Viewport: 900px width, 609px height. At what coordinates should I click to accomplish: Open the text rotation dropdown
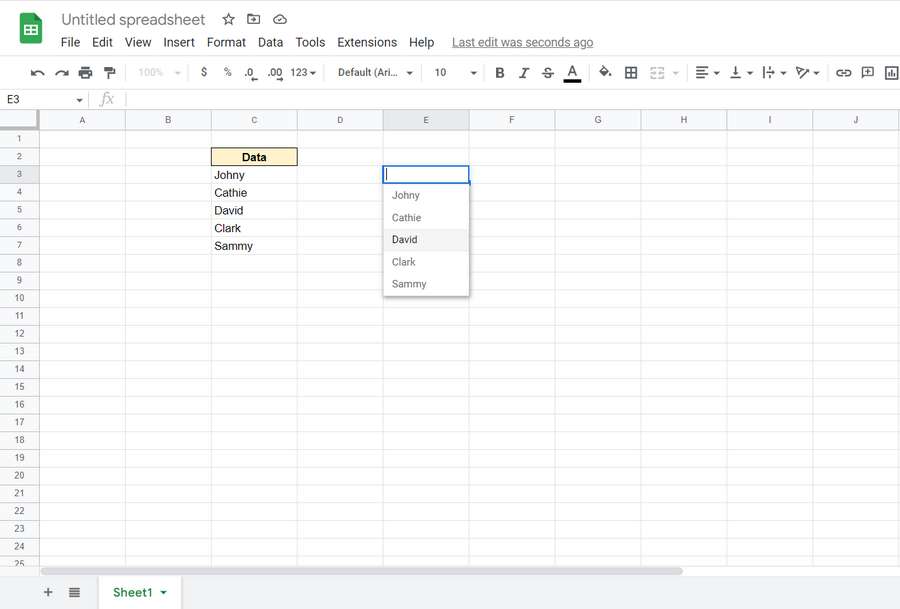point(807,73)
